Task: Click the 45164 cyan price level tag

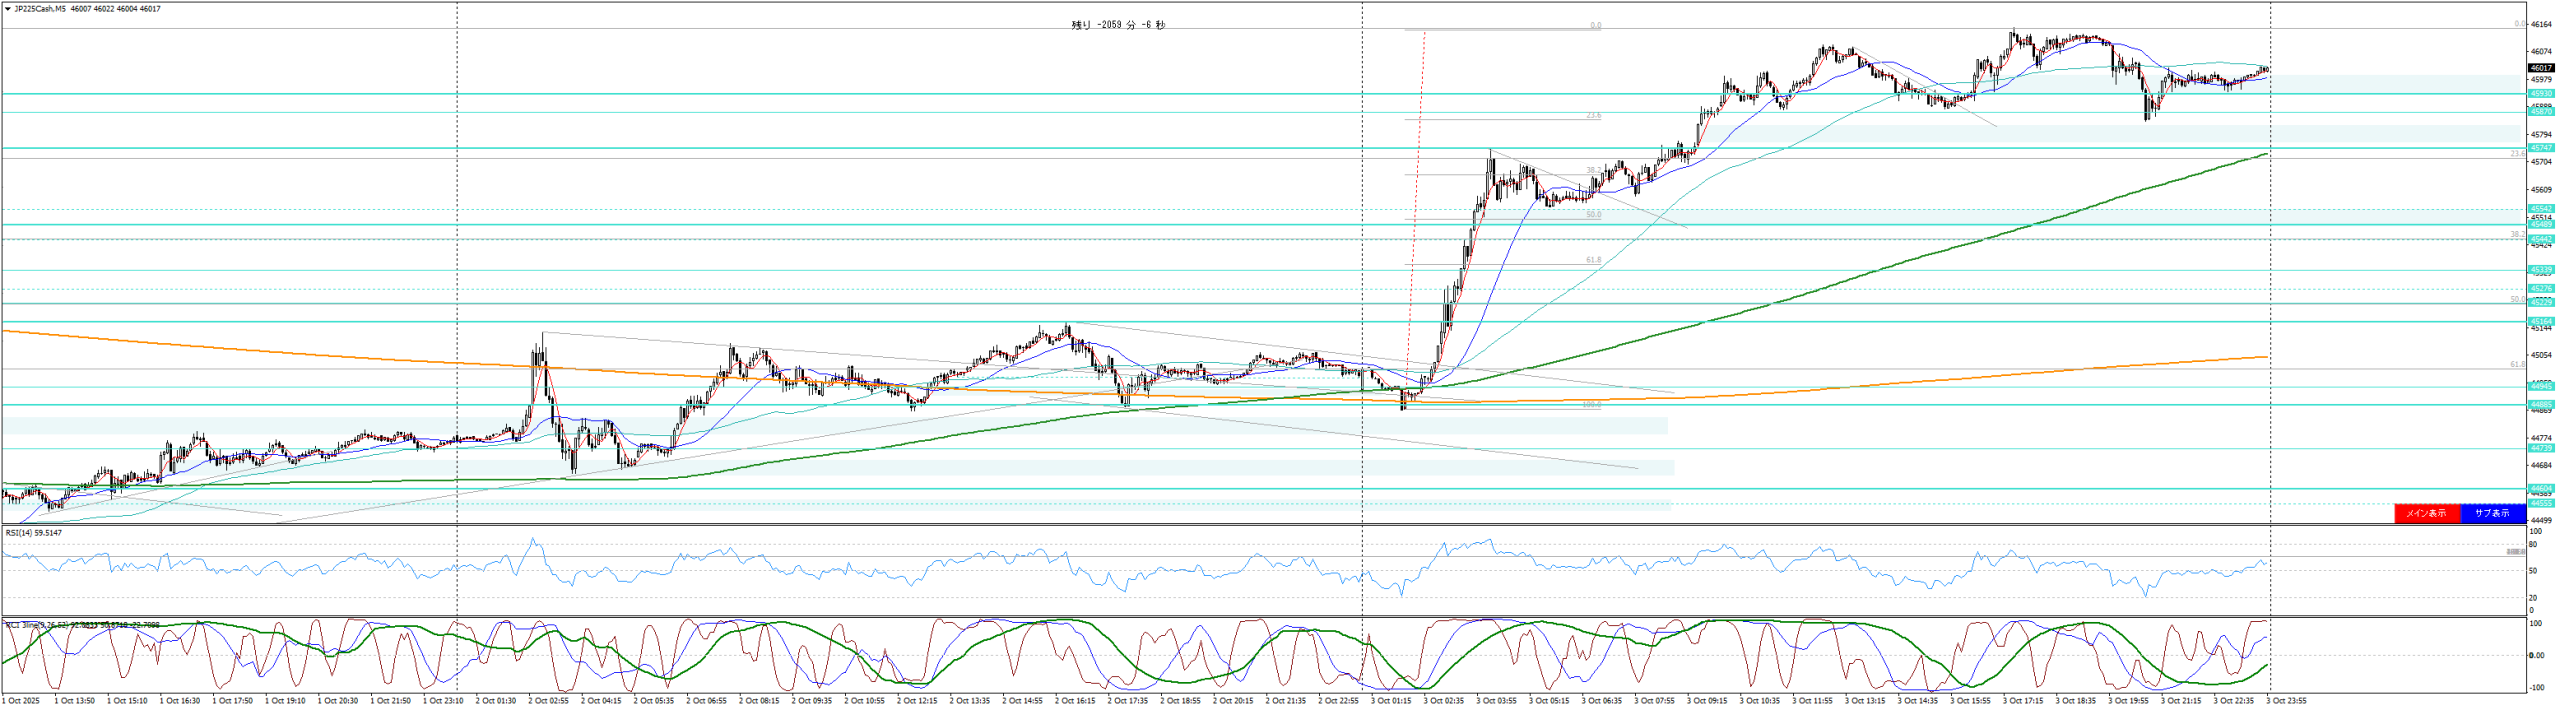Action: click(x=2541, y=321)
